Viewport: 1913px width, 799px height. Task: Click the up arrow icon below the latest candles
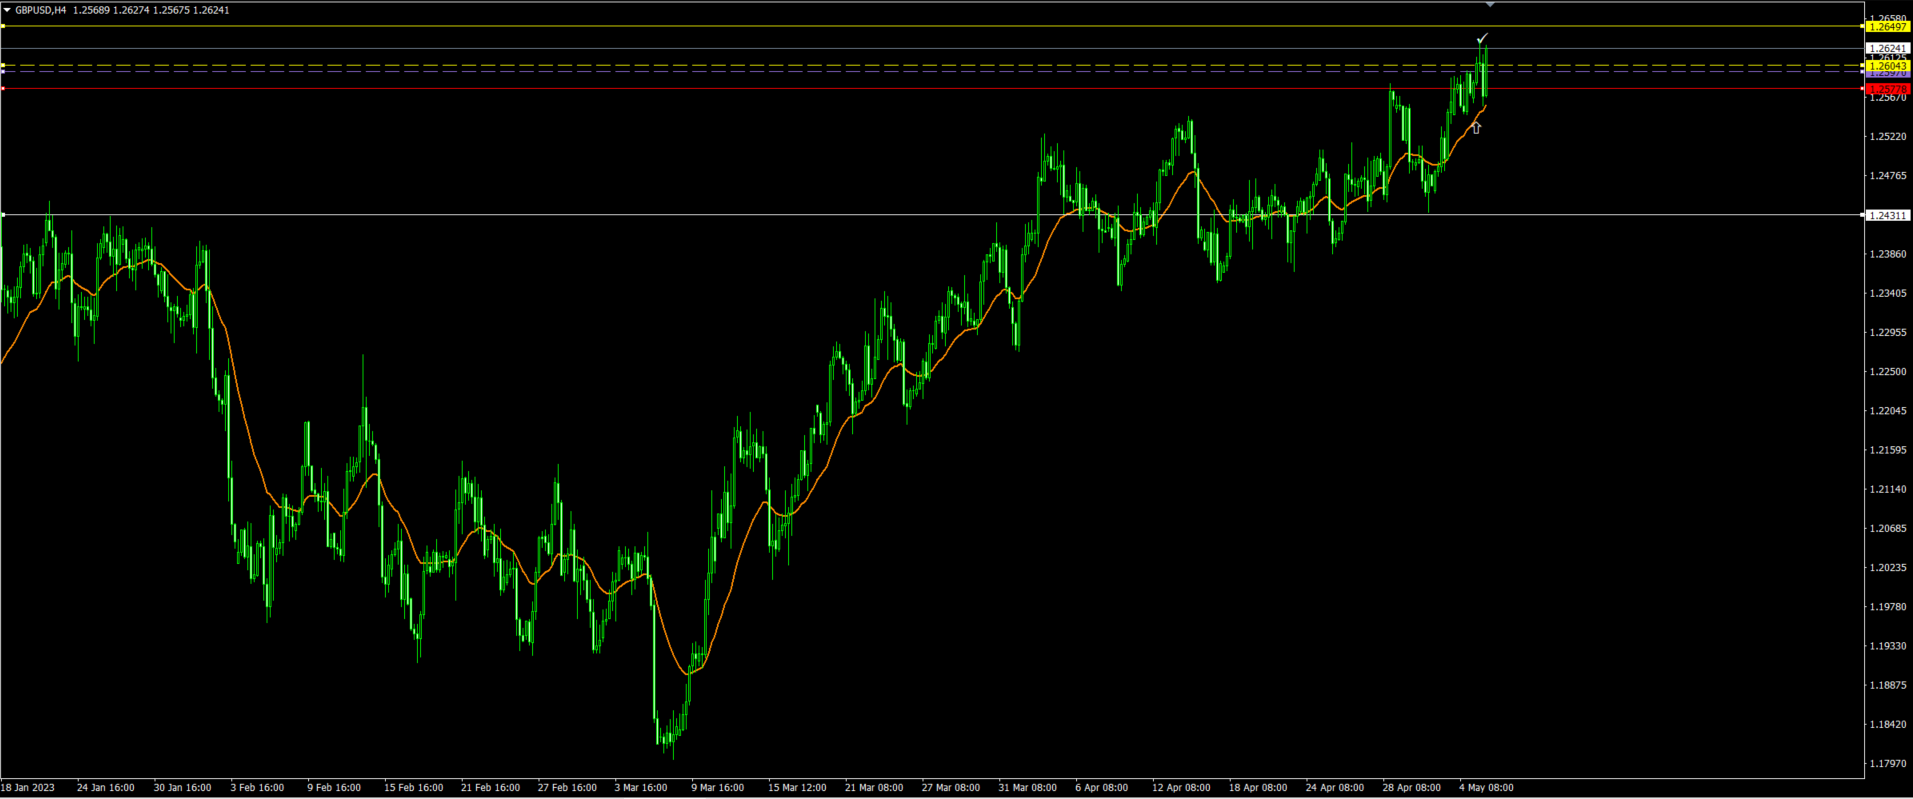pos(1475,128)
